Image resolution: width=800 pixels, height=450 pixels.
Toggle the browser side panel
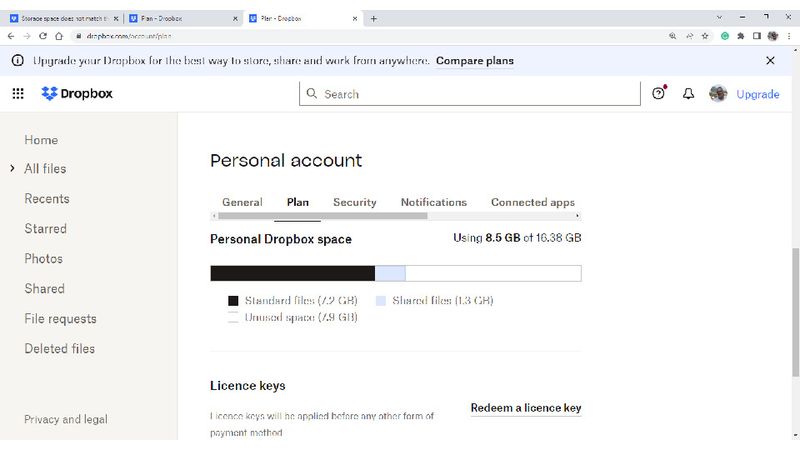(x=757, y=36)
